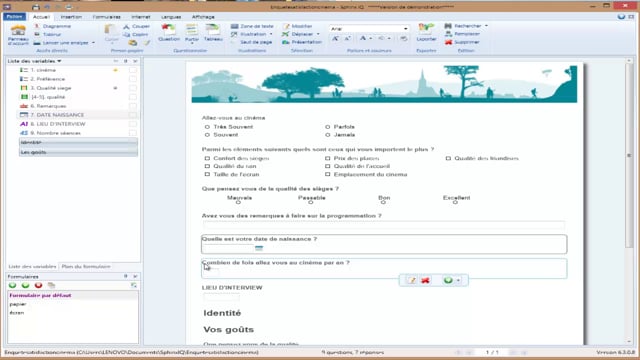Increase the font size in the ribbon
Image resolution: width=640 pixels, height=360 pixels.
pyautogui.click(x=335, y=38)
